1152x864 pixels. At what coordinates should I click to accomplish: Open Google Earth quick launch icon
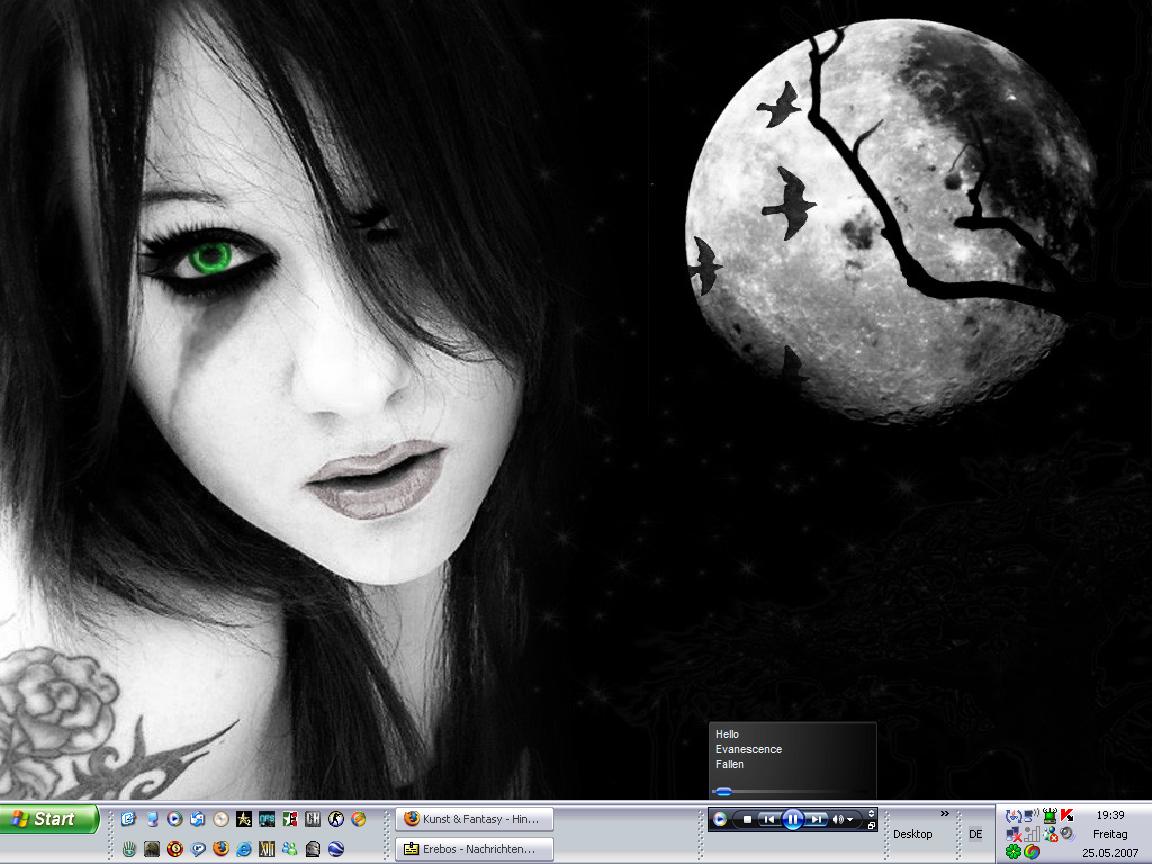[x=336, y=849]
